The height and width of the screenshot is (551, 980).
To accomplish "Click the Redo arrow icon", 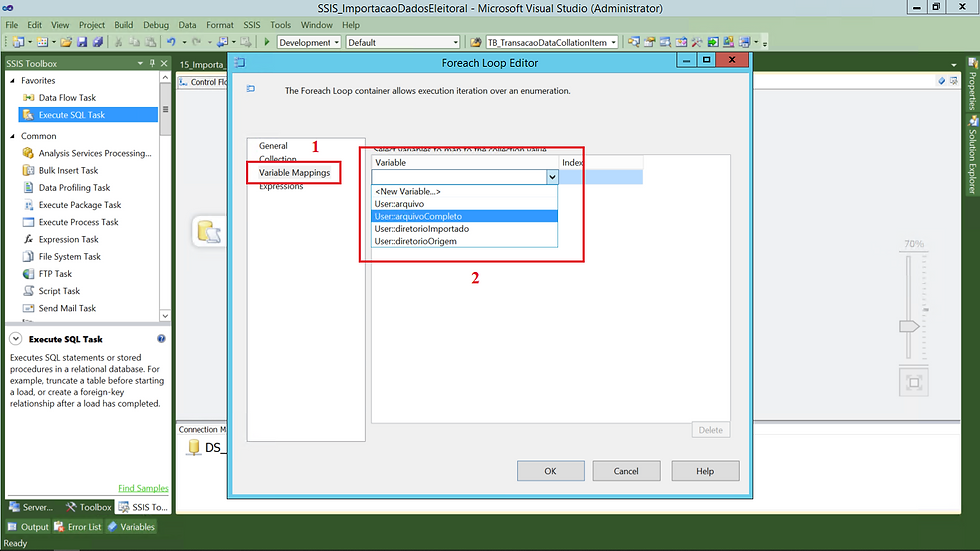I will click(x=196, y=42).
